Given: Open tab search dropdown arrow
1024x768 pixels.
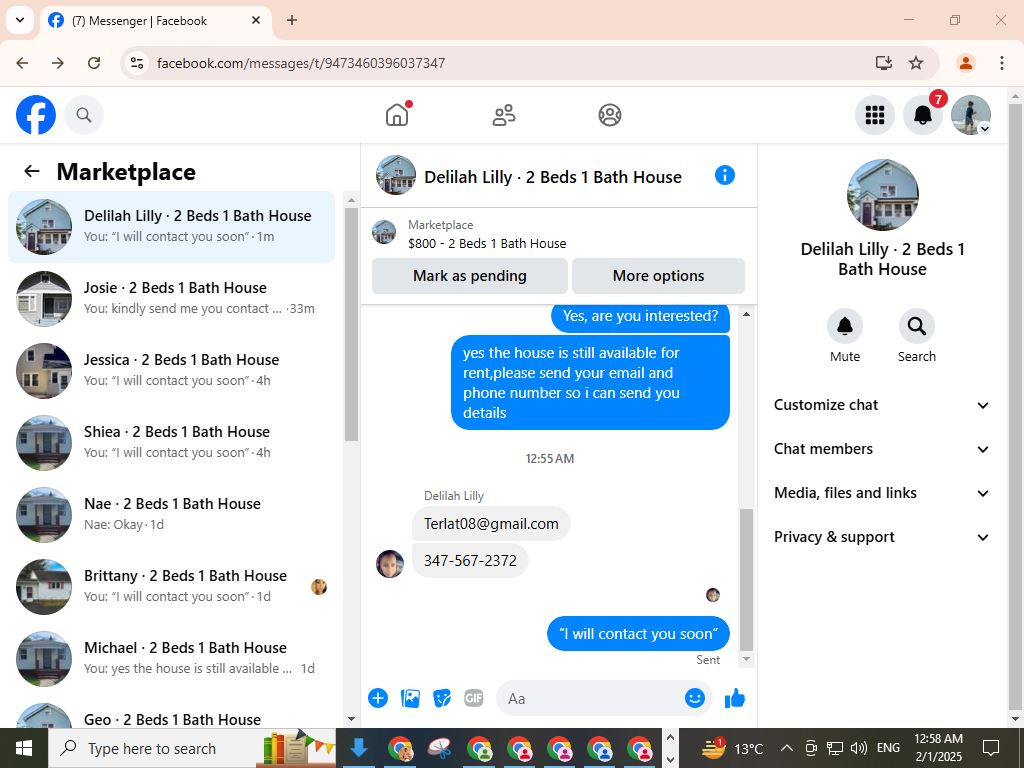Looking at the screenshot, I should [20, 20].
